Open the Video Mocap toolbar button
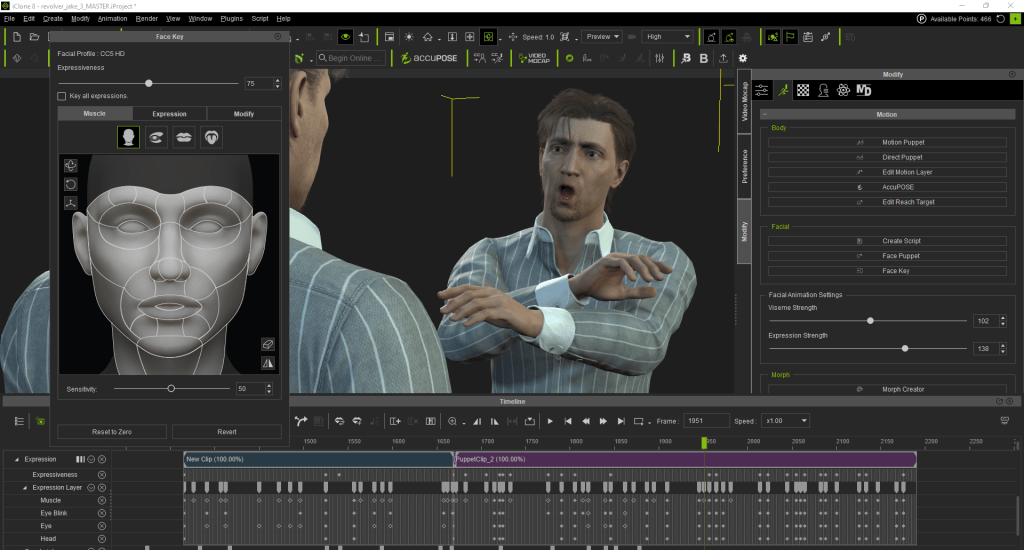The height and width of the screenshot is (550, 1024). tap(534, 58)
